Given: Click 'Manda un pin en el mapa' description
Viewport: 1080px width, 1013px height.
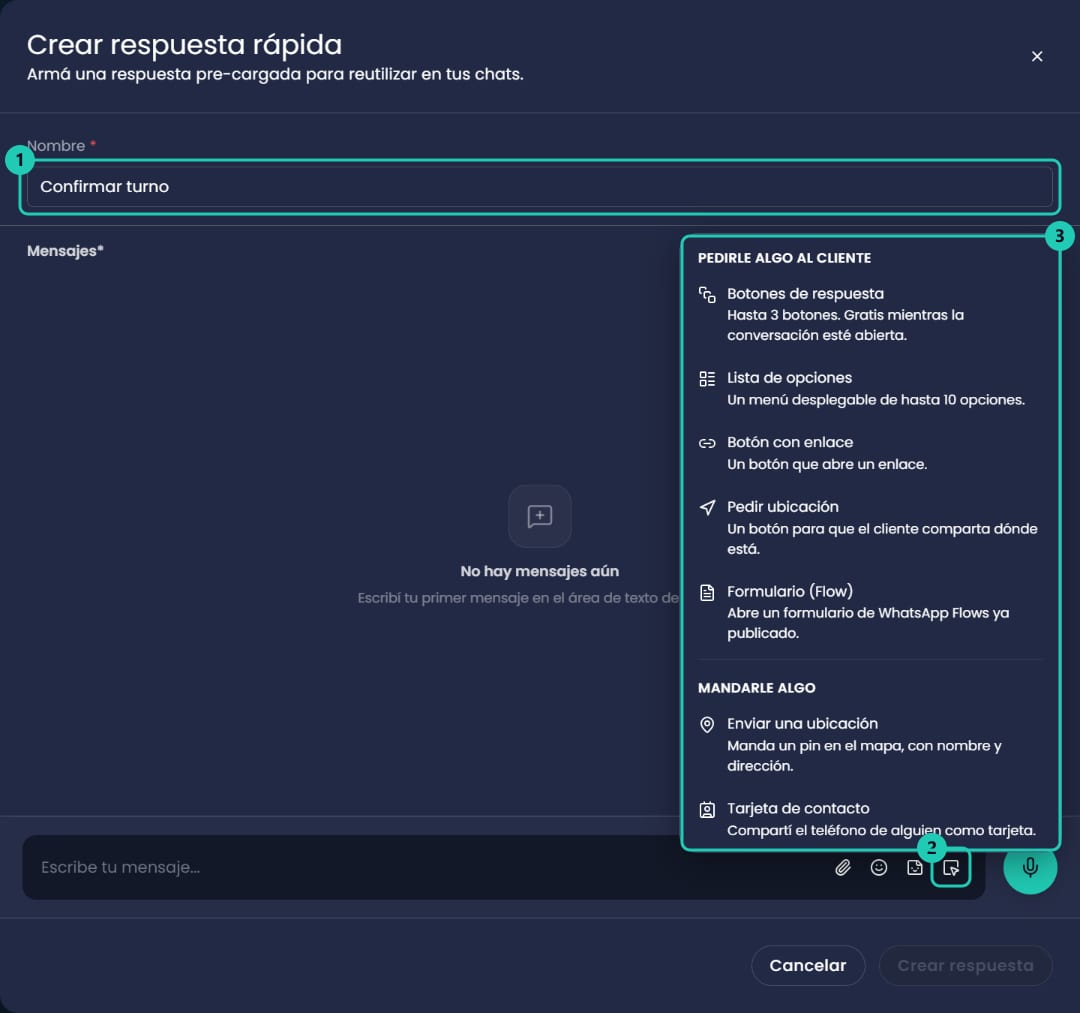Looking at the screenshot, I should [x=864, y=755].
